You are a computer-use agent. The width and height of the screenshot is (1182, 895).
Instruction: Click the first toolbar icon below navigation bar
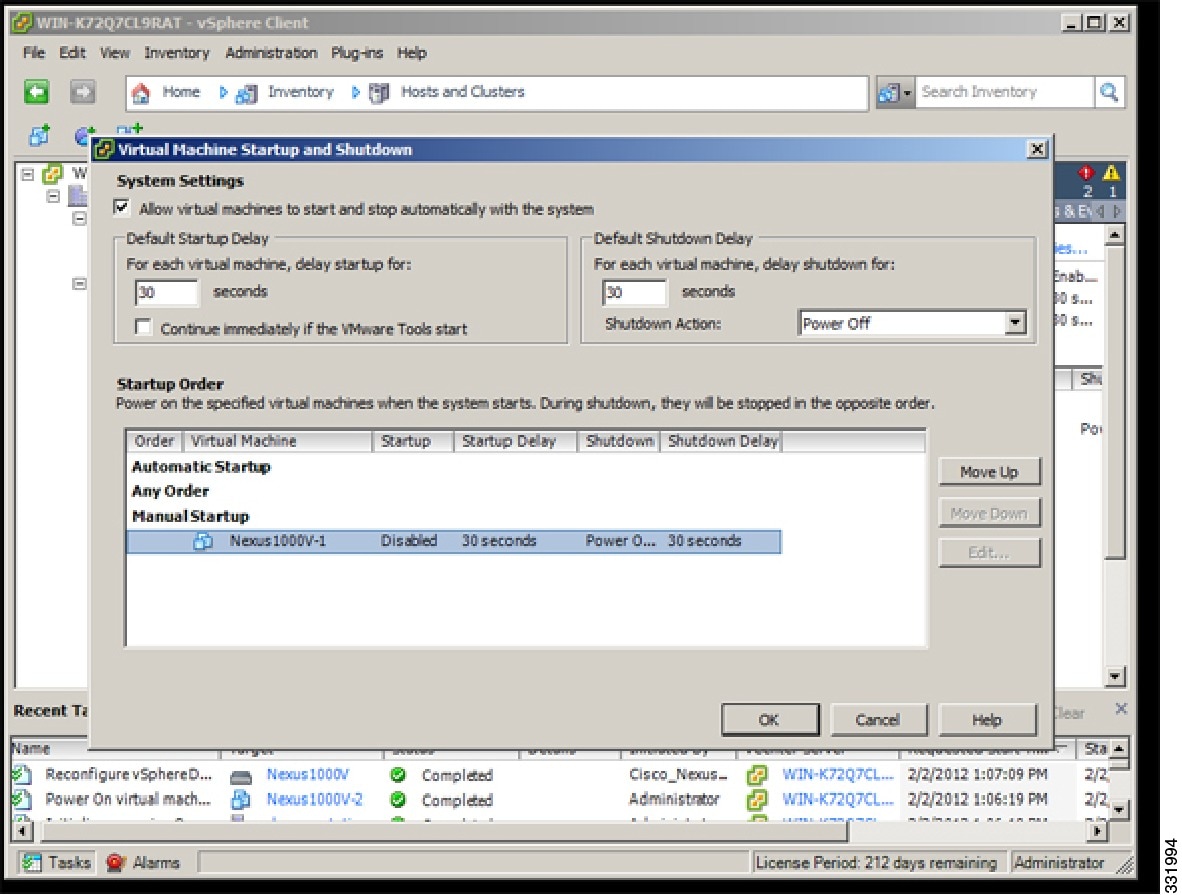(x=38, y=135)
